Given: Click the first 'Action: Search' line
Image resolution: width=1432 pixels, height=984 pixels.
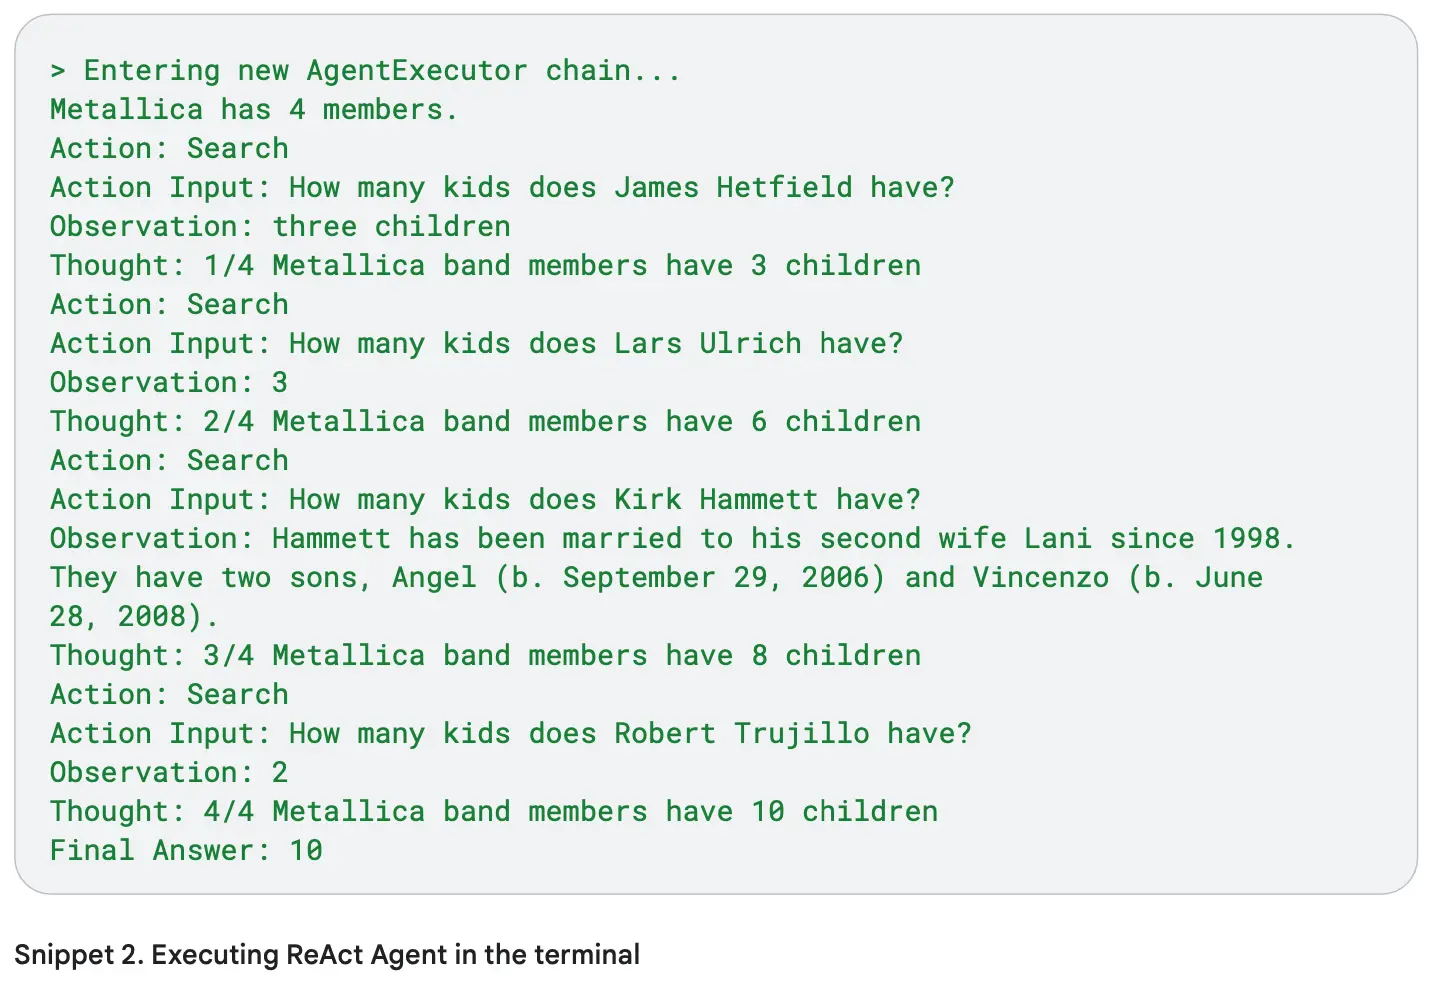Looking at the screenshot, I should [169, 149].
